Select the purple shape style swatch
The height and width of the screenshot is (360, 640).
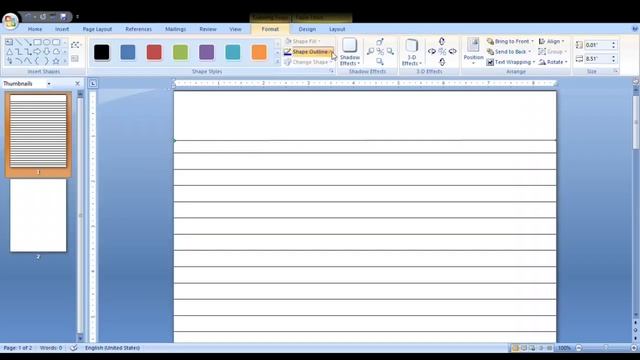207,52
